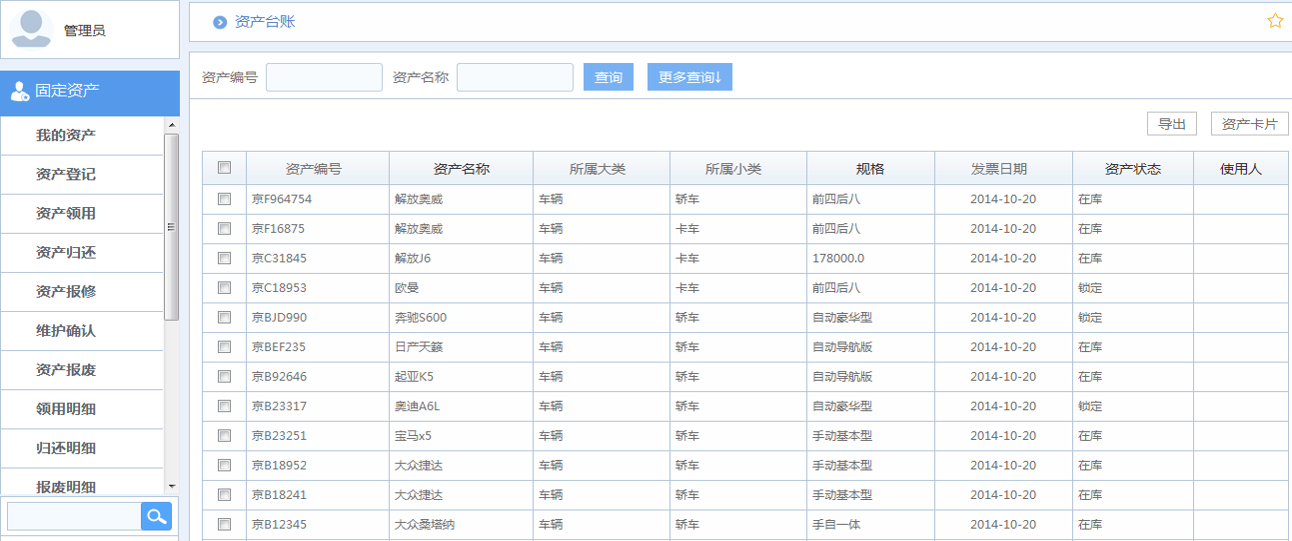Open the 资产卡片 button
The width and height of the screenshot is (1292, 541).
[x=1249, y=124]
